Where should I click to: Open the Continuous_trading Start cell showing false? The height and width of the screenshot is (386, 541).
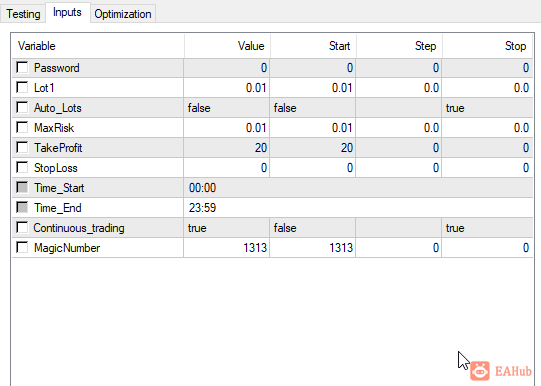(x=313, y=228)
